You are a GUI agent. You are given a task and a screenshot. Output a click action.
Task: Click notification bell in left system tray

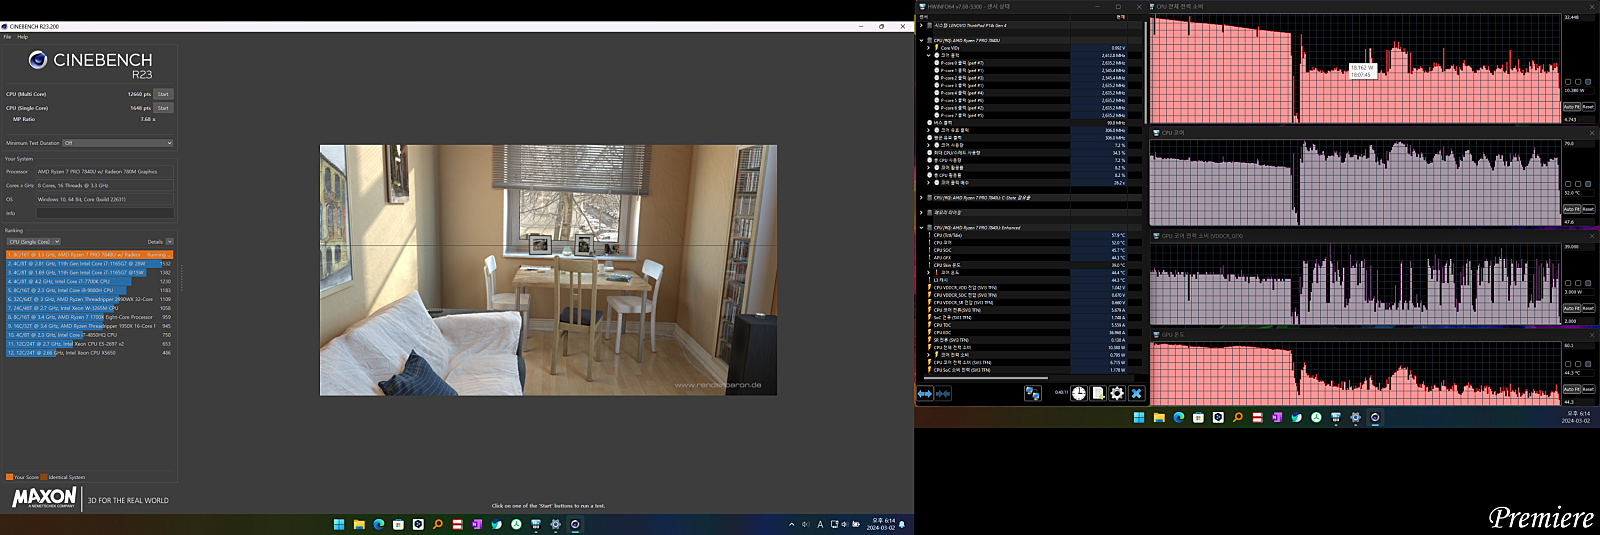click(x=902, y=524)
